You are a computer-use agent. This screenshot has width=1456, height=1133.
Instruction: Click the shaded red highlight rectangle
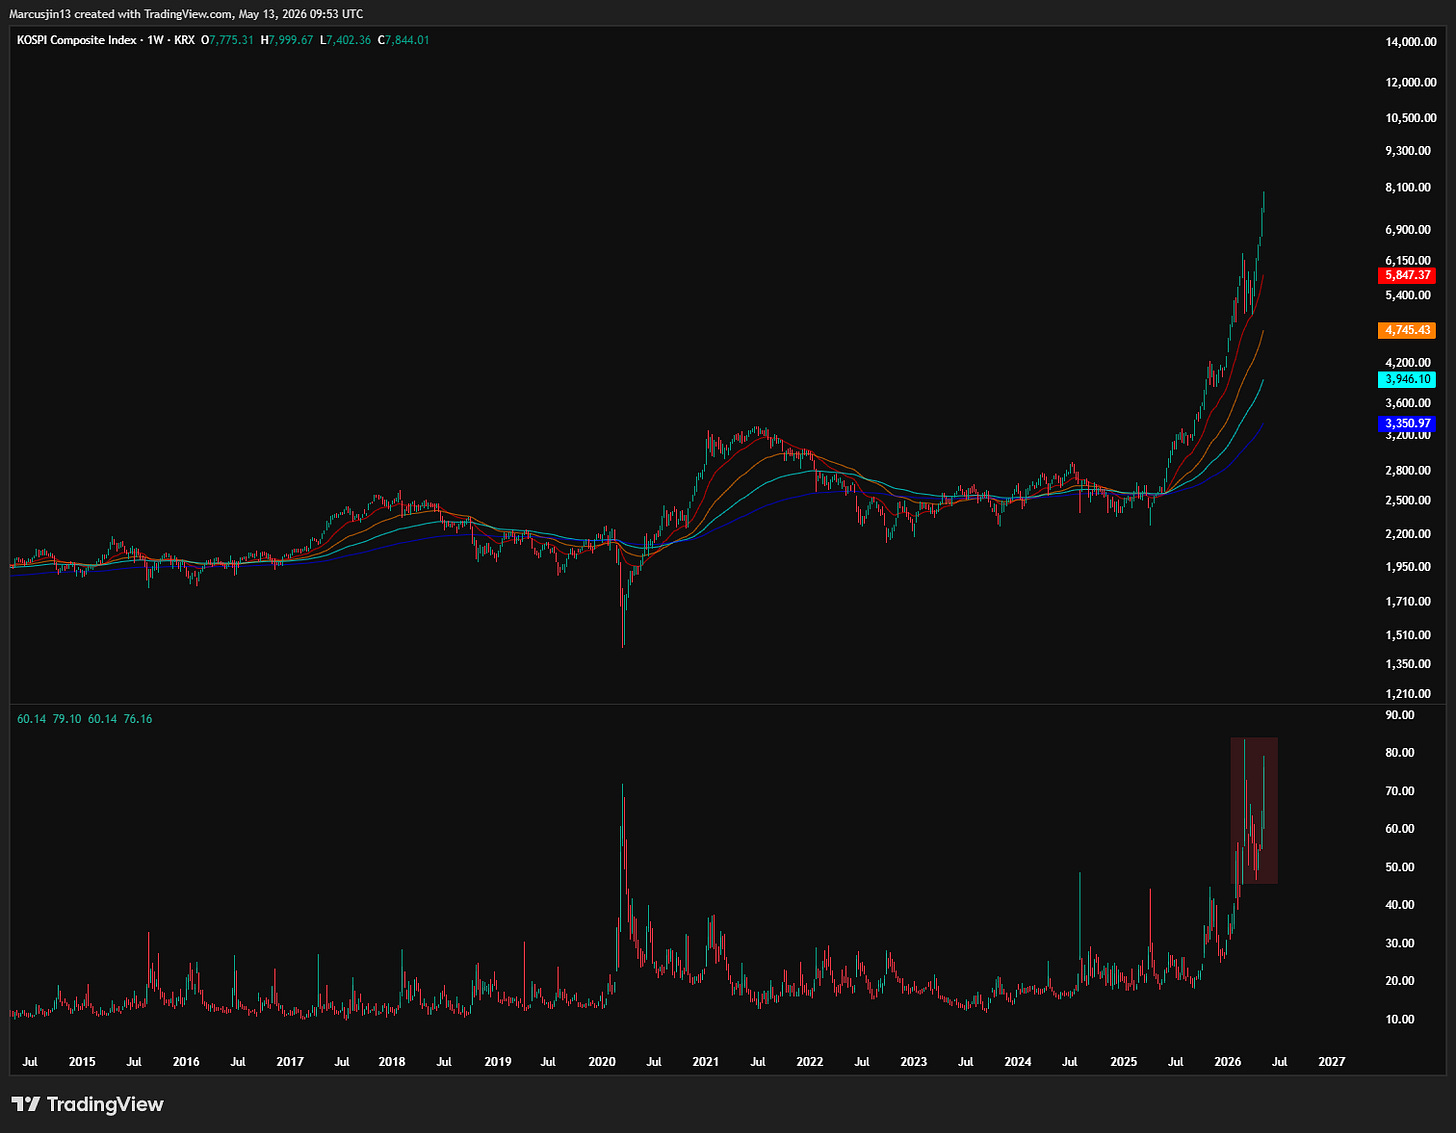click(1254, 811)
